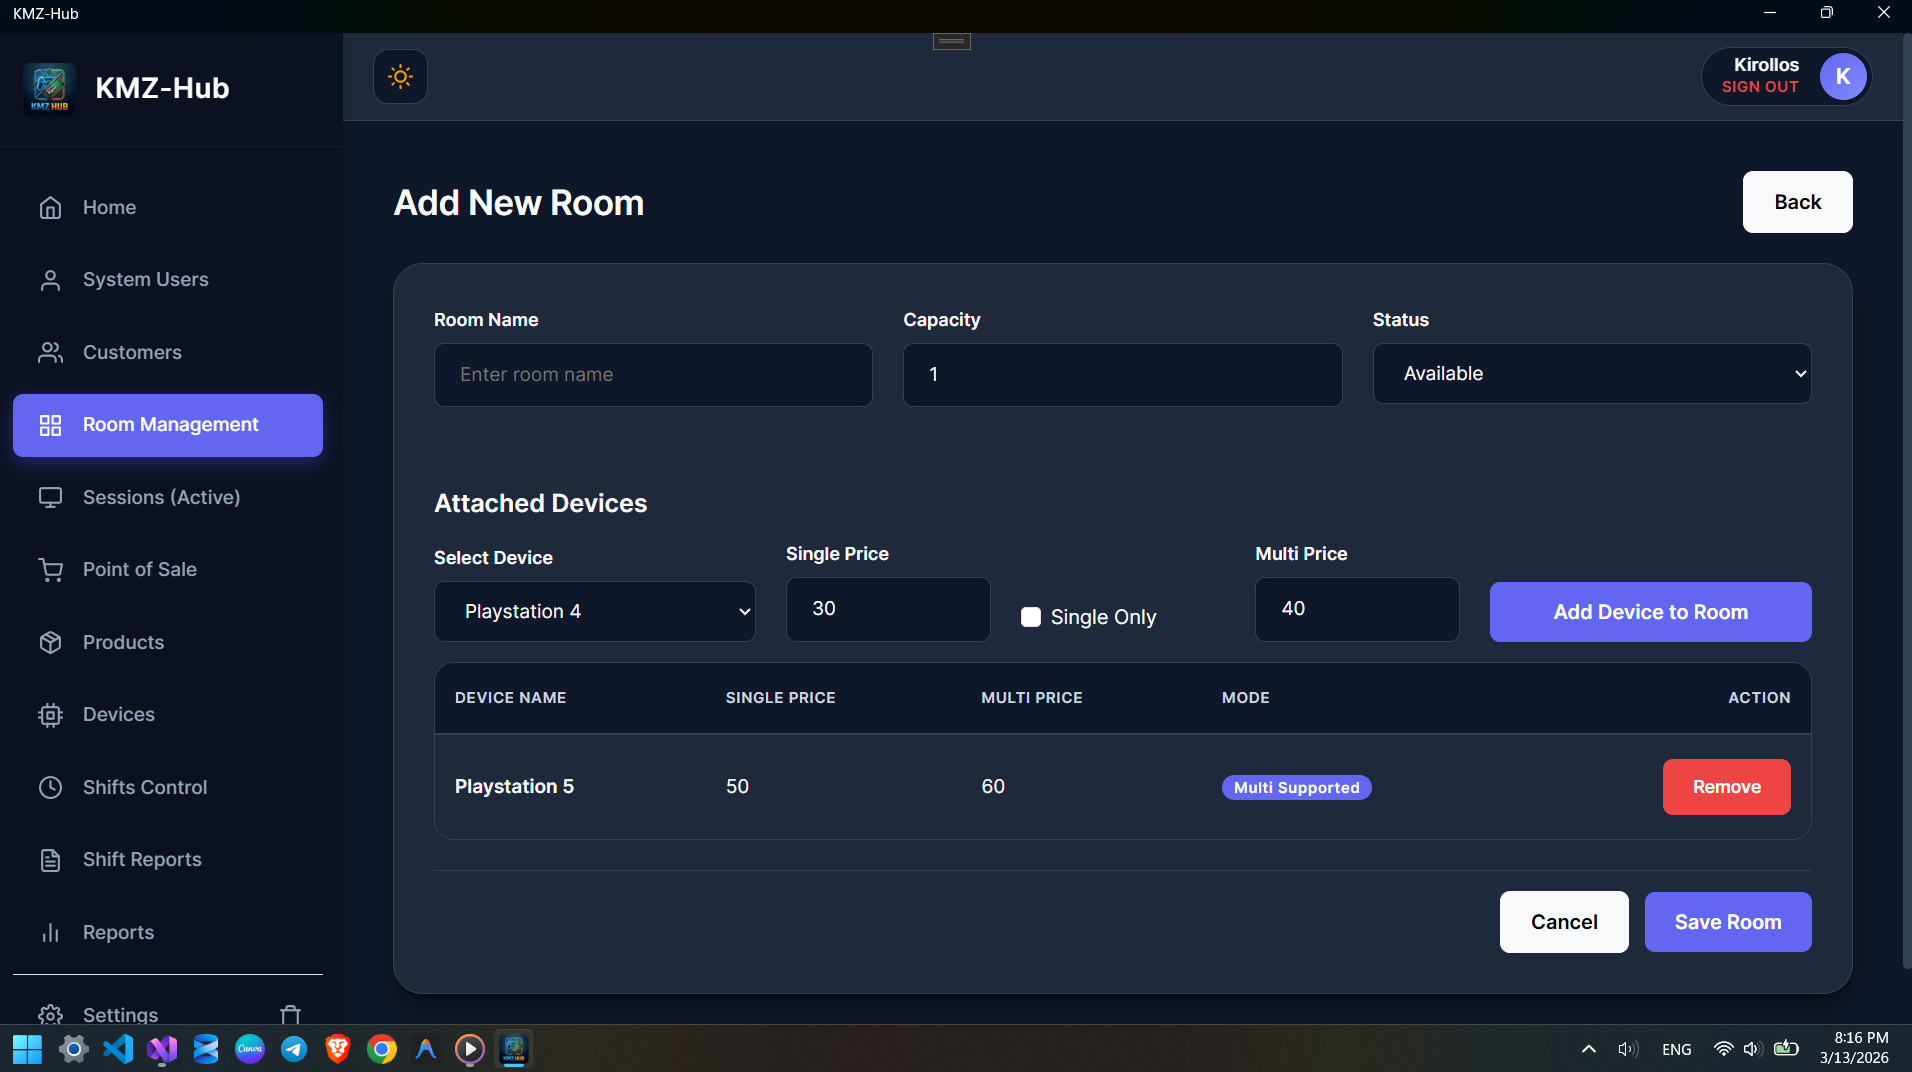Open Point of Sale cart icon
The image size is (1912, 1072).
tap(50, 569)
